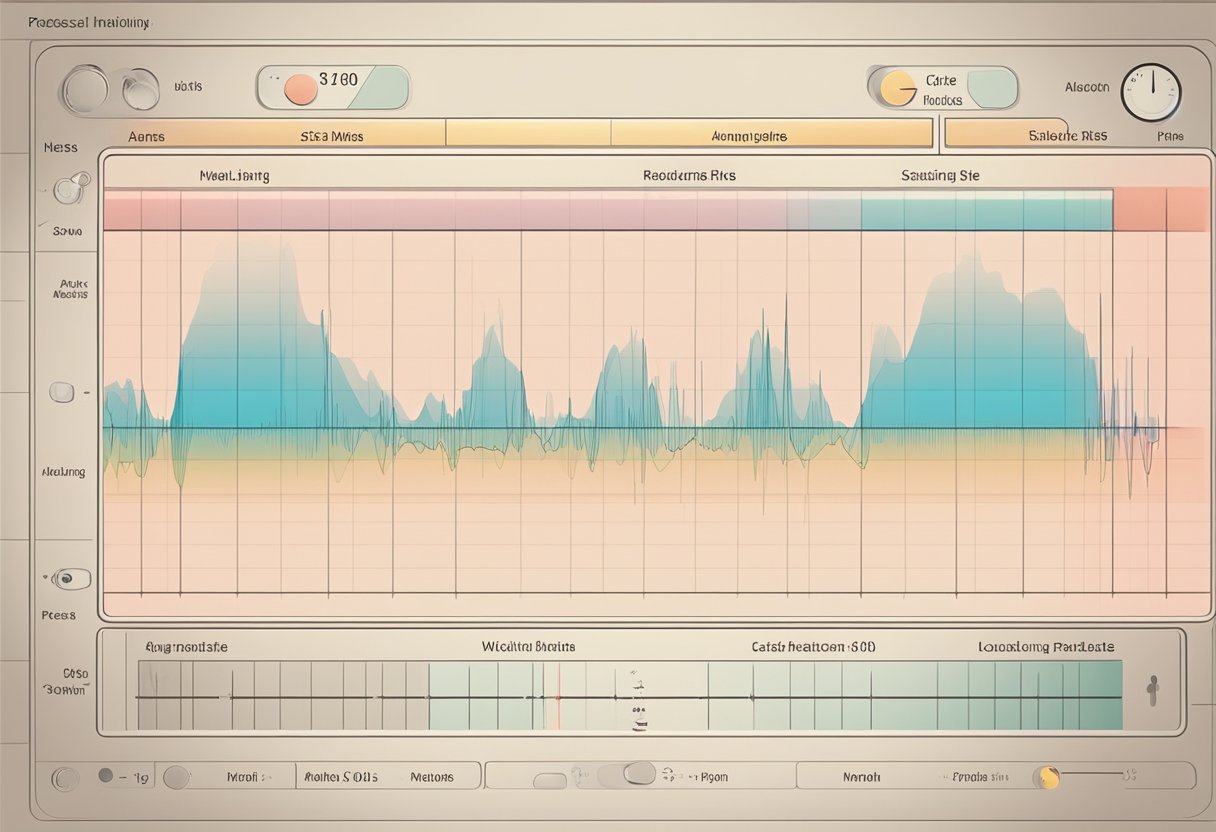Click the round knob left of Meofi

point(176,776)
